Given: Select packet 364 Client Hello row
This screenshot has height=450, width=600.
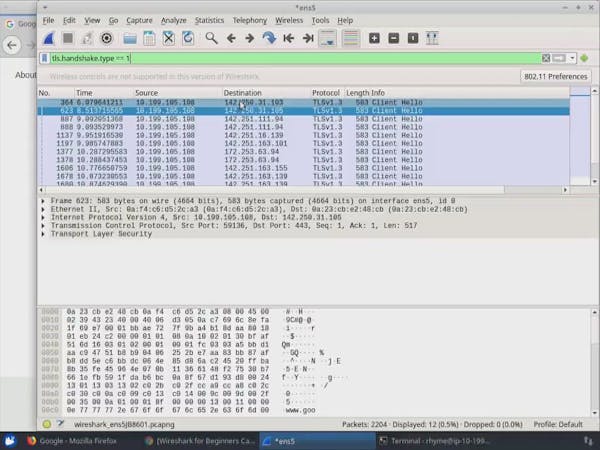Looking at the screenshot, I should [303, 103].
